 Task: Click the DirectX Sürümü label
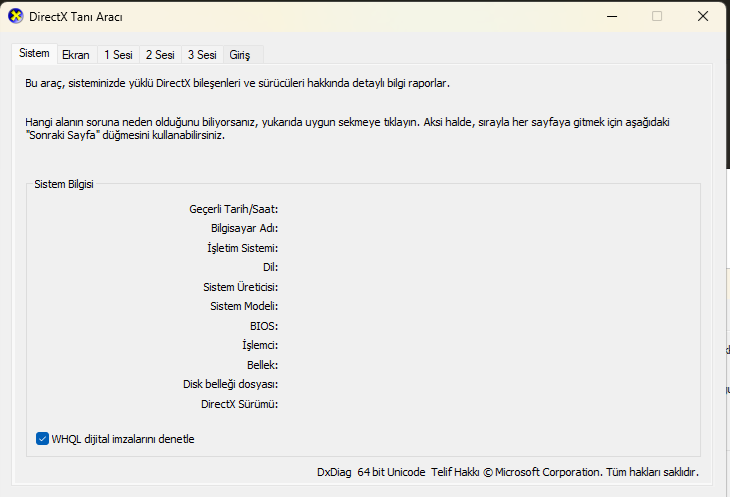pos(239,404)
